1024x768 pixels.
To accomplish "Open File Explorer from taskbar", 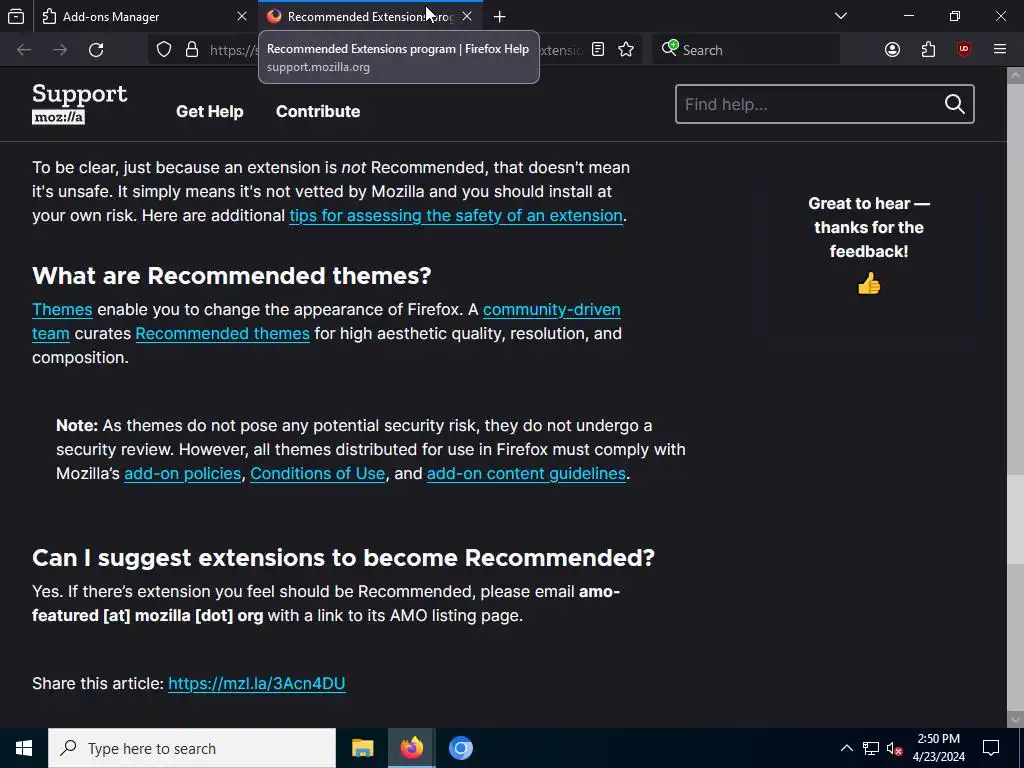I will tap(362, 748).
